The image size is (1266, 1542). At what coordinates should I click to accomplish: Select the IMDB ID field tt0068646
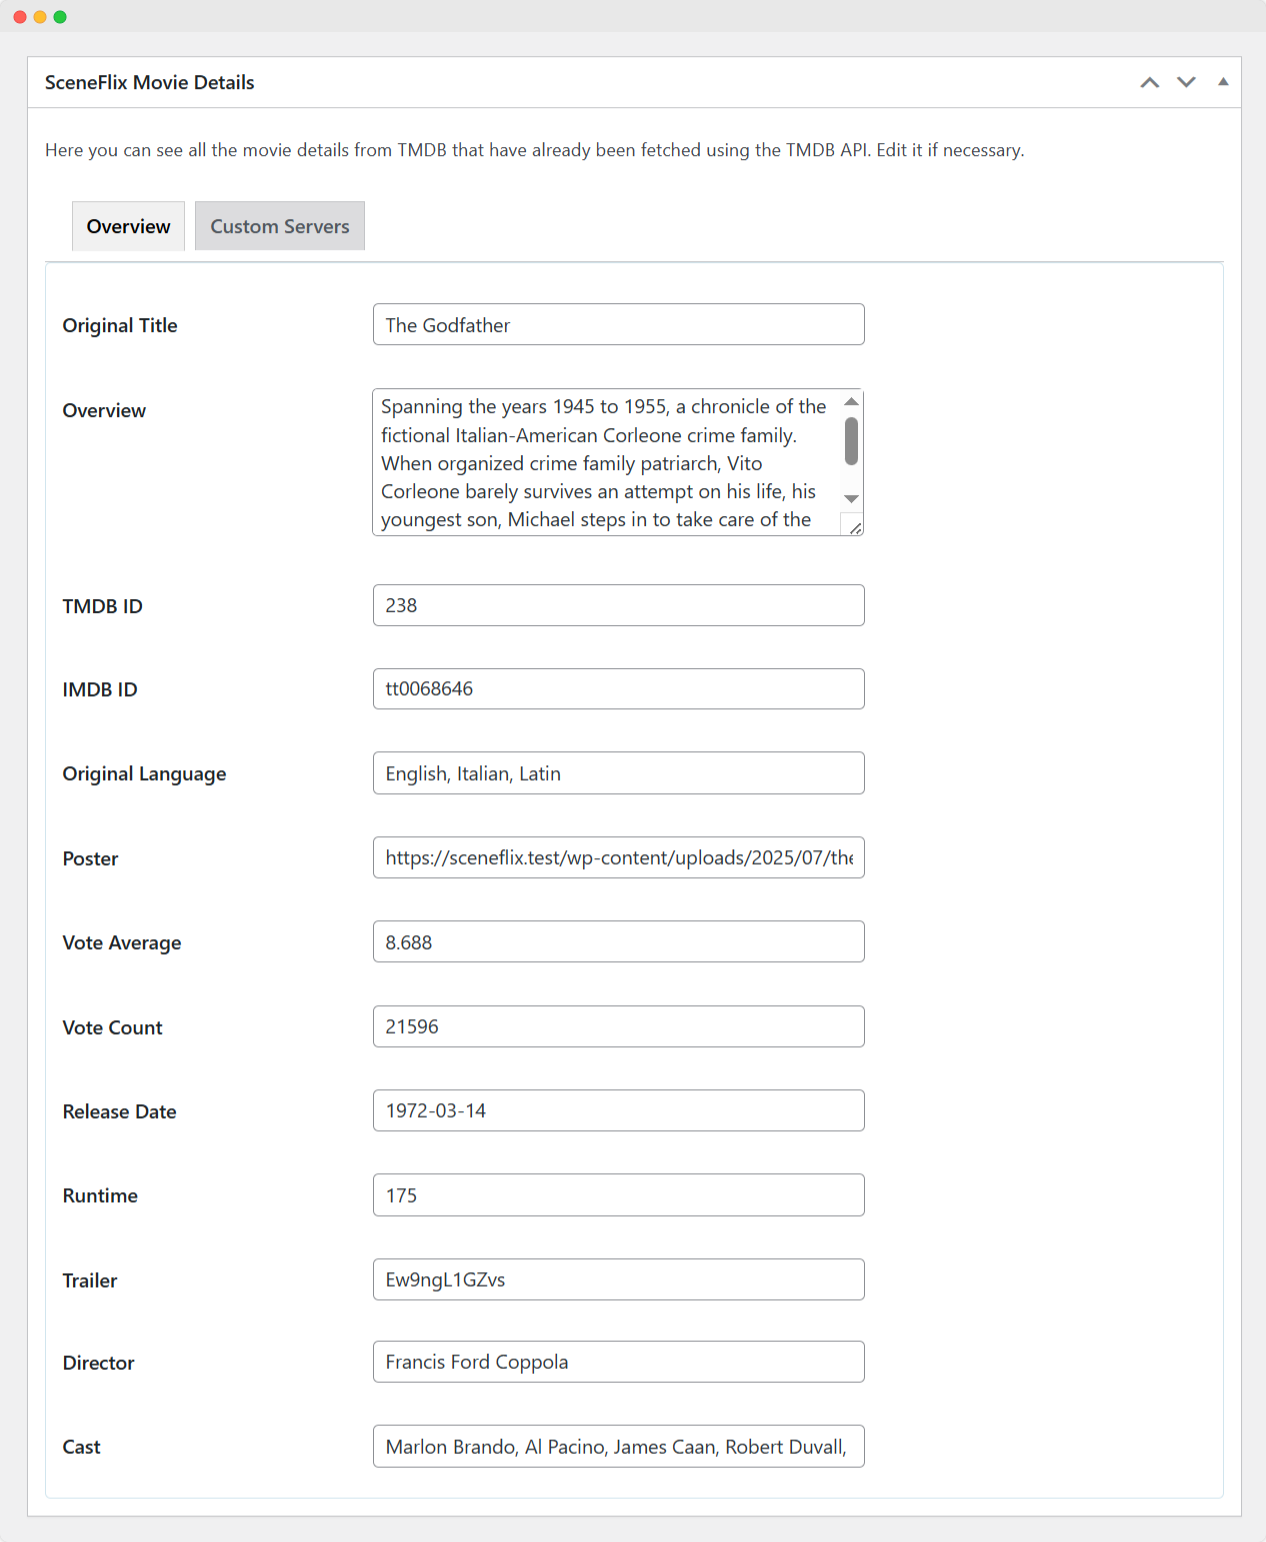coord(619,689)
